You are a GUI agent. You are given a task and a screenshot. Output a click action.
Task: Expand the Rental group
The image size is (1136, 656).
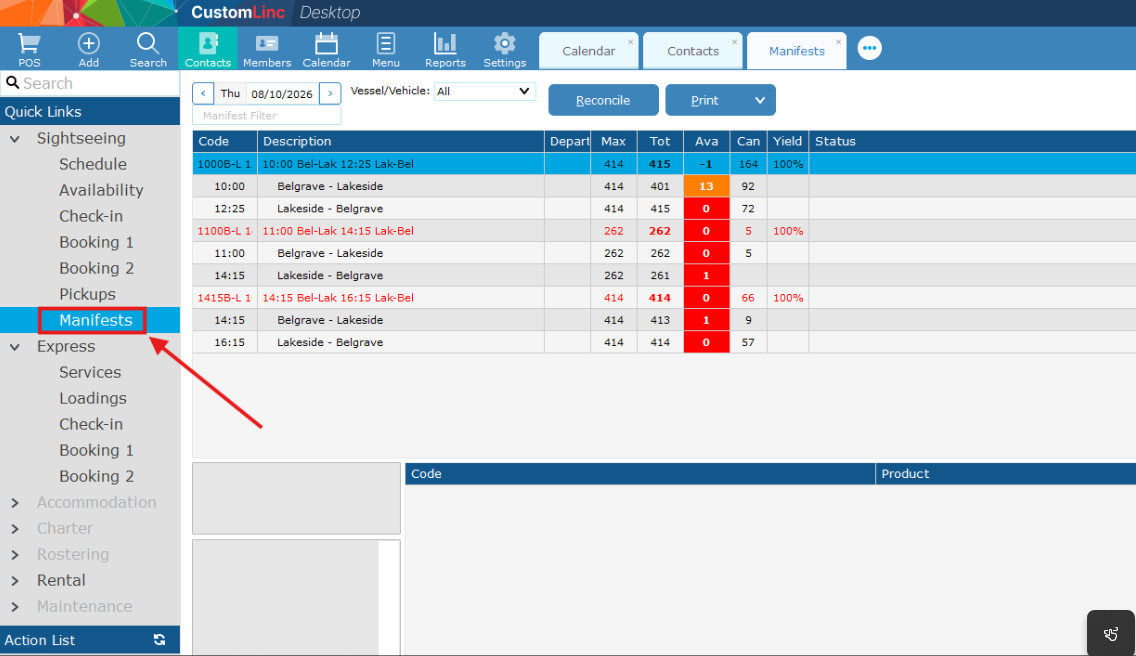pyautogui.click(x=14, y=581)
